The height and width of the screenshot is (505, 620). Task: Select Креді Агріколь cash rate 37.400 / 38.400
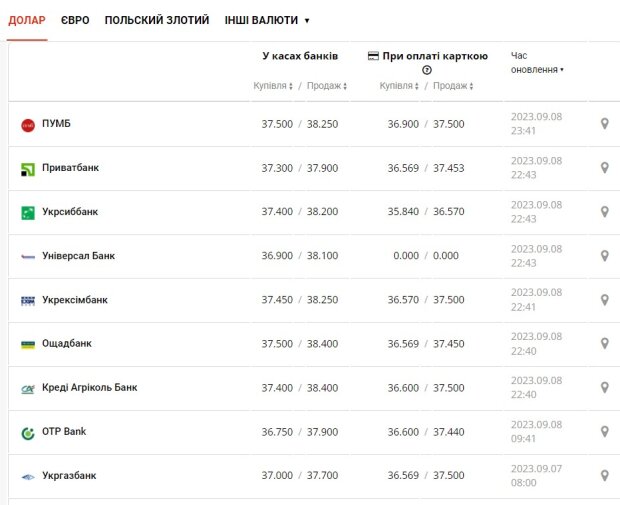tap(300, 388)
